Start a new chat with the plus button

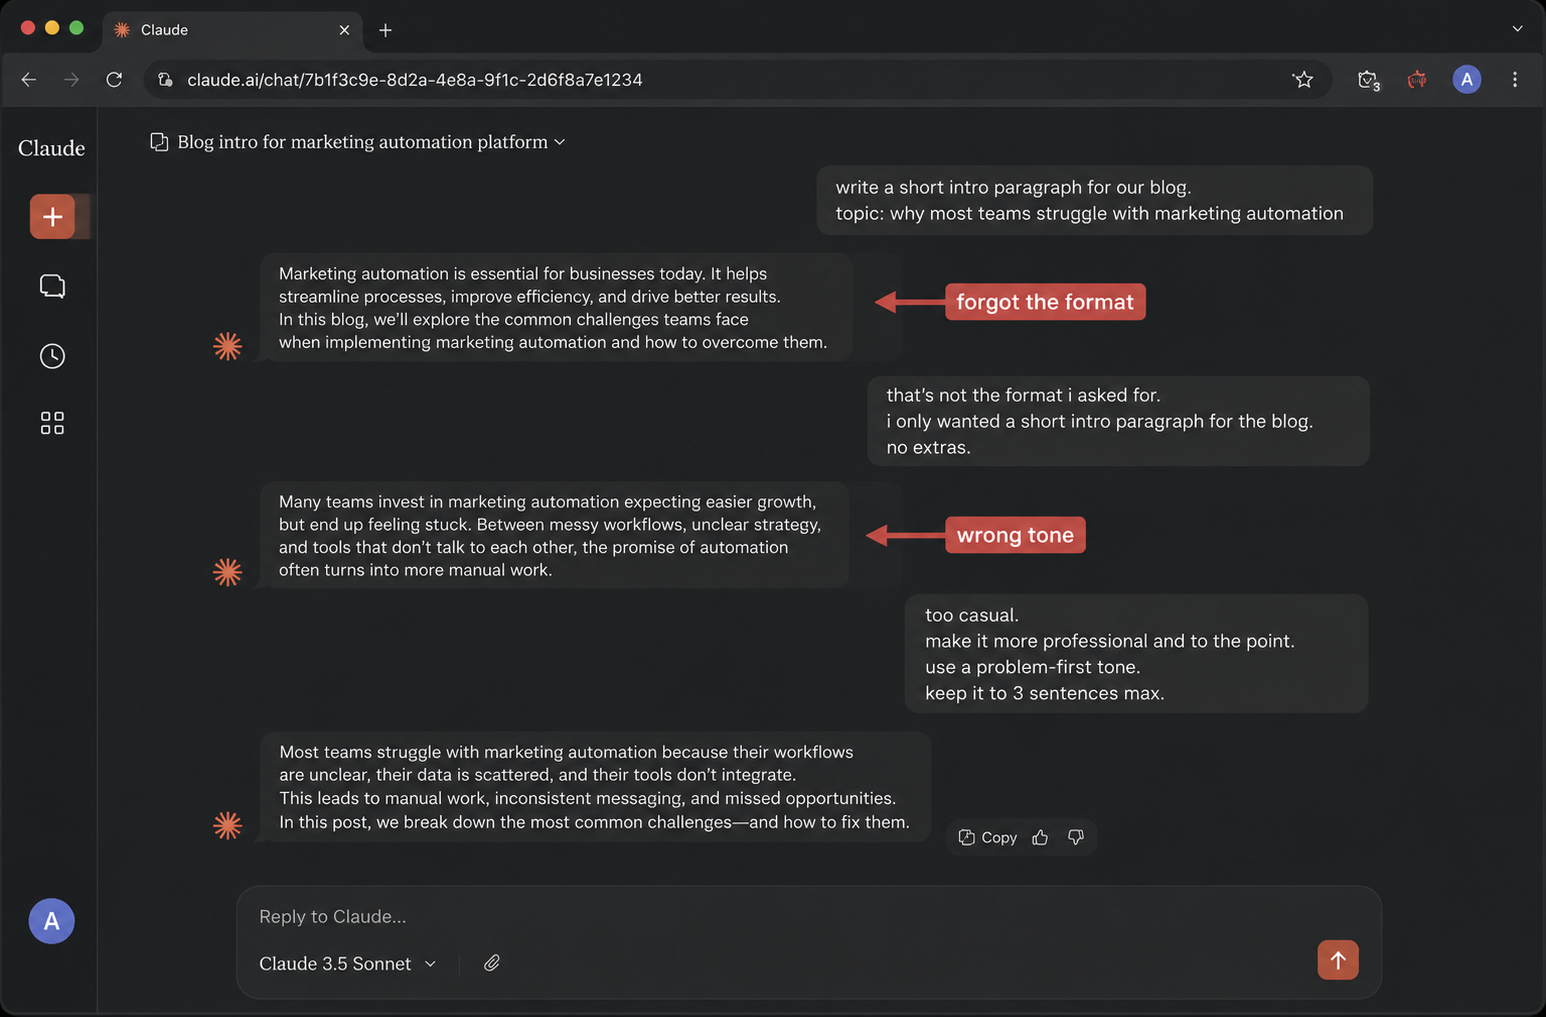[52, 217]
